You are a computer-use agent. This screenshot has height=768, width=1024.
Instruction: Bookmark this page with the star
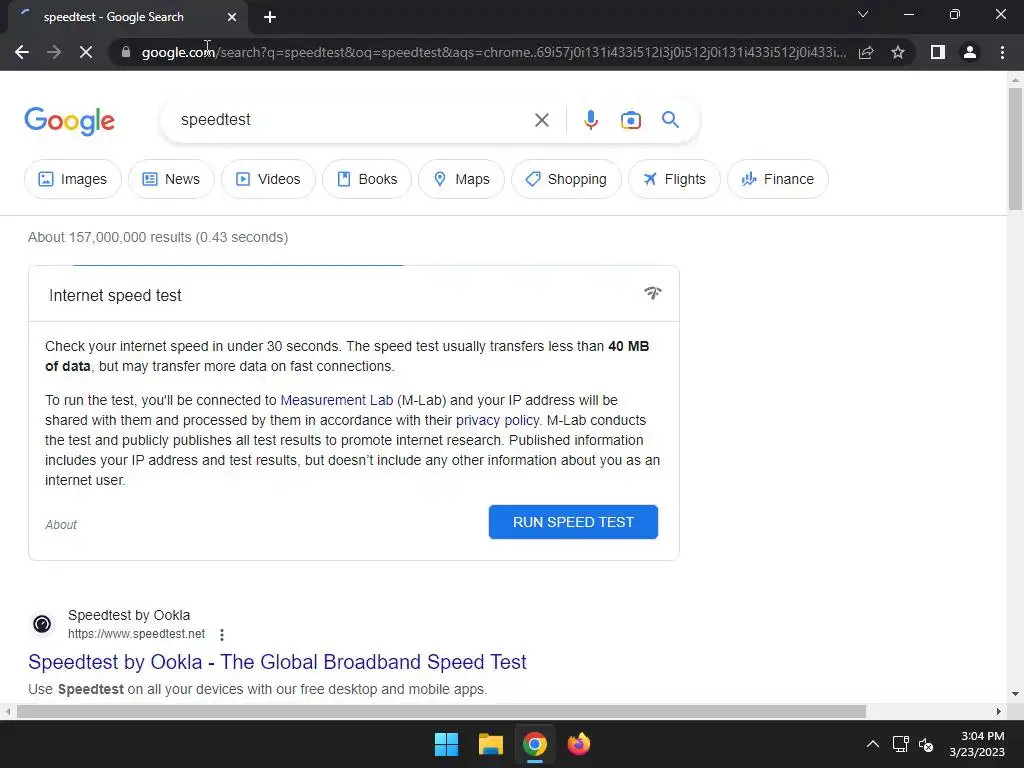tap(898, 52)
